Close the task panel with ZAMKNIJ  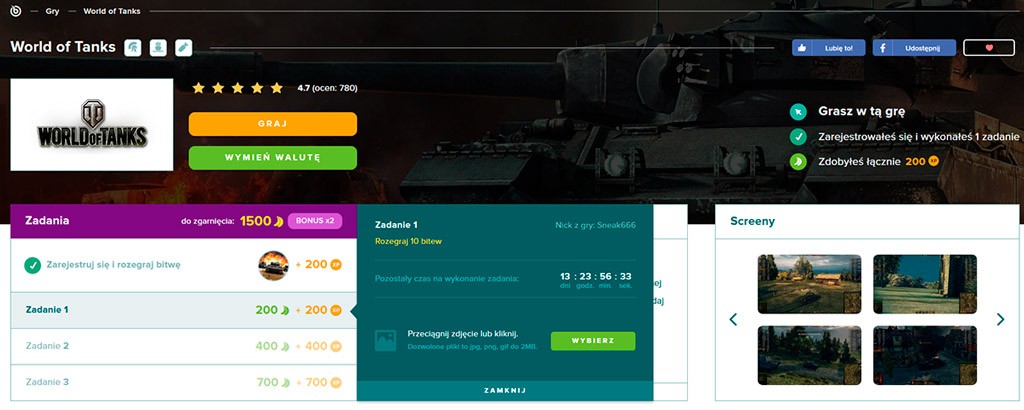coord(505,390)
